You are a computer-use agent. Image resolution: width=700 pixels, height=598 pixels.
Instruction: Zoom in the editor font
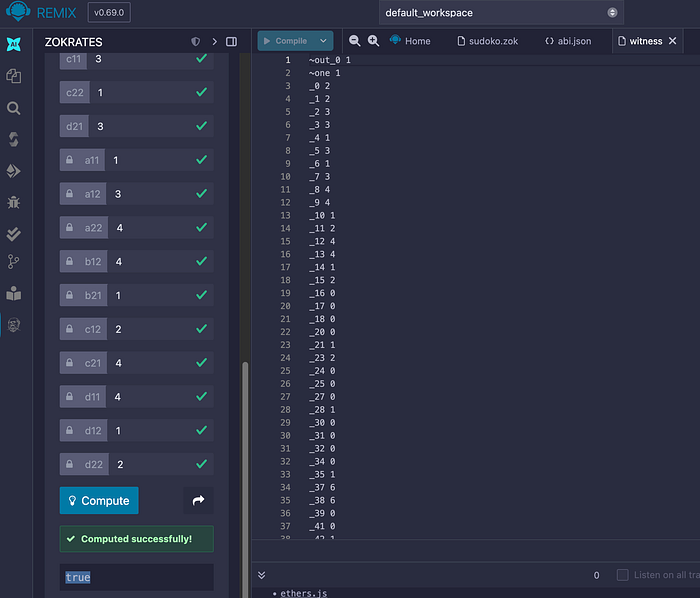373,41
